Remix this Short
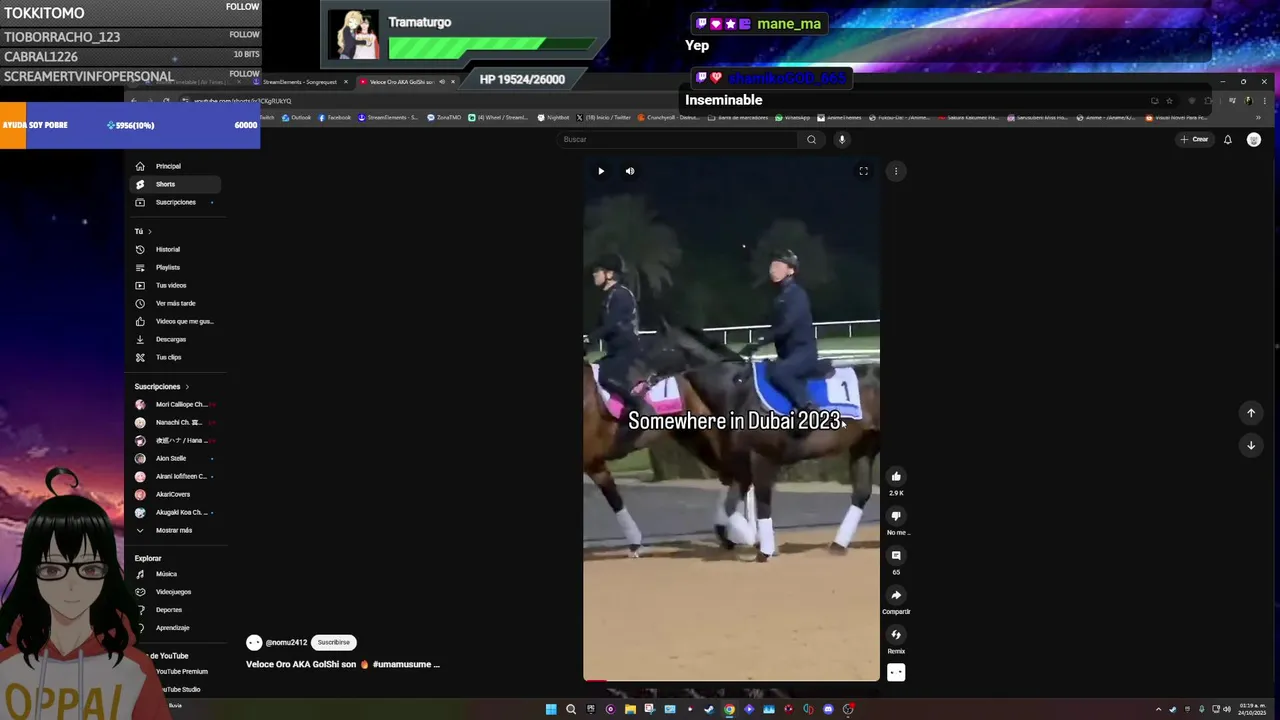Viewport: 1280px width, 720px height. [896, 635]
